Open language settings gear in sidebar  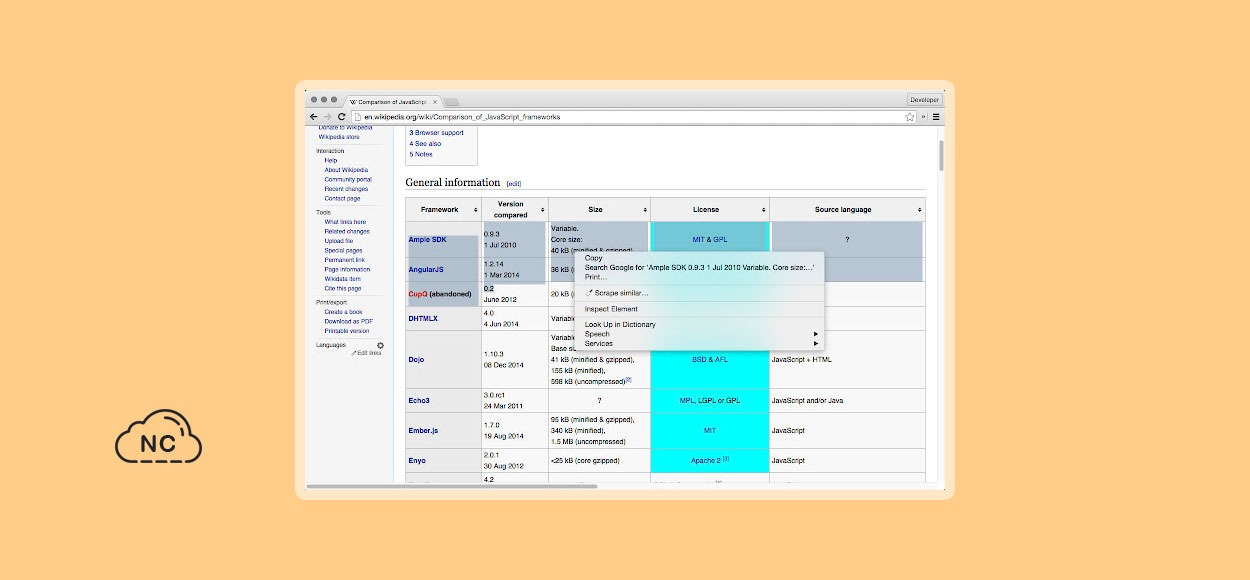pyautogui.click(x=380, y=345)
